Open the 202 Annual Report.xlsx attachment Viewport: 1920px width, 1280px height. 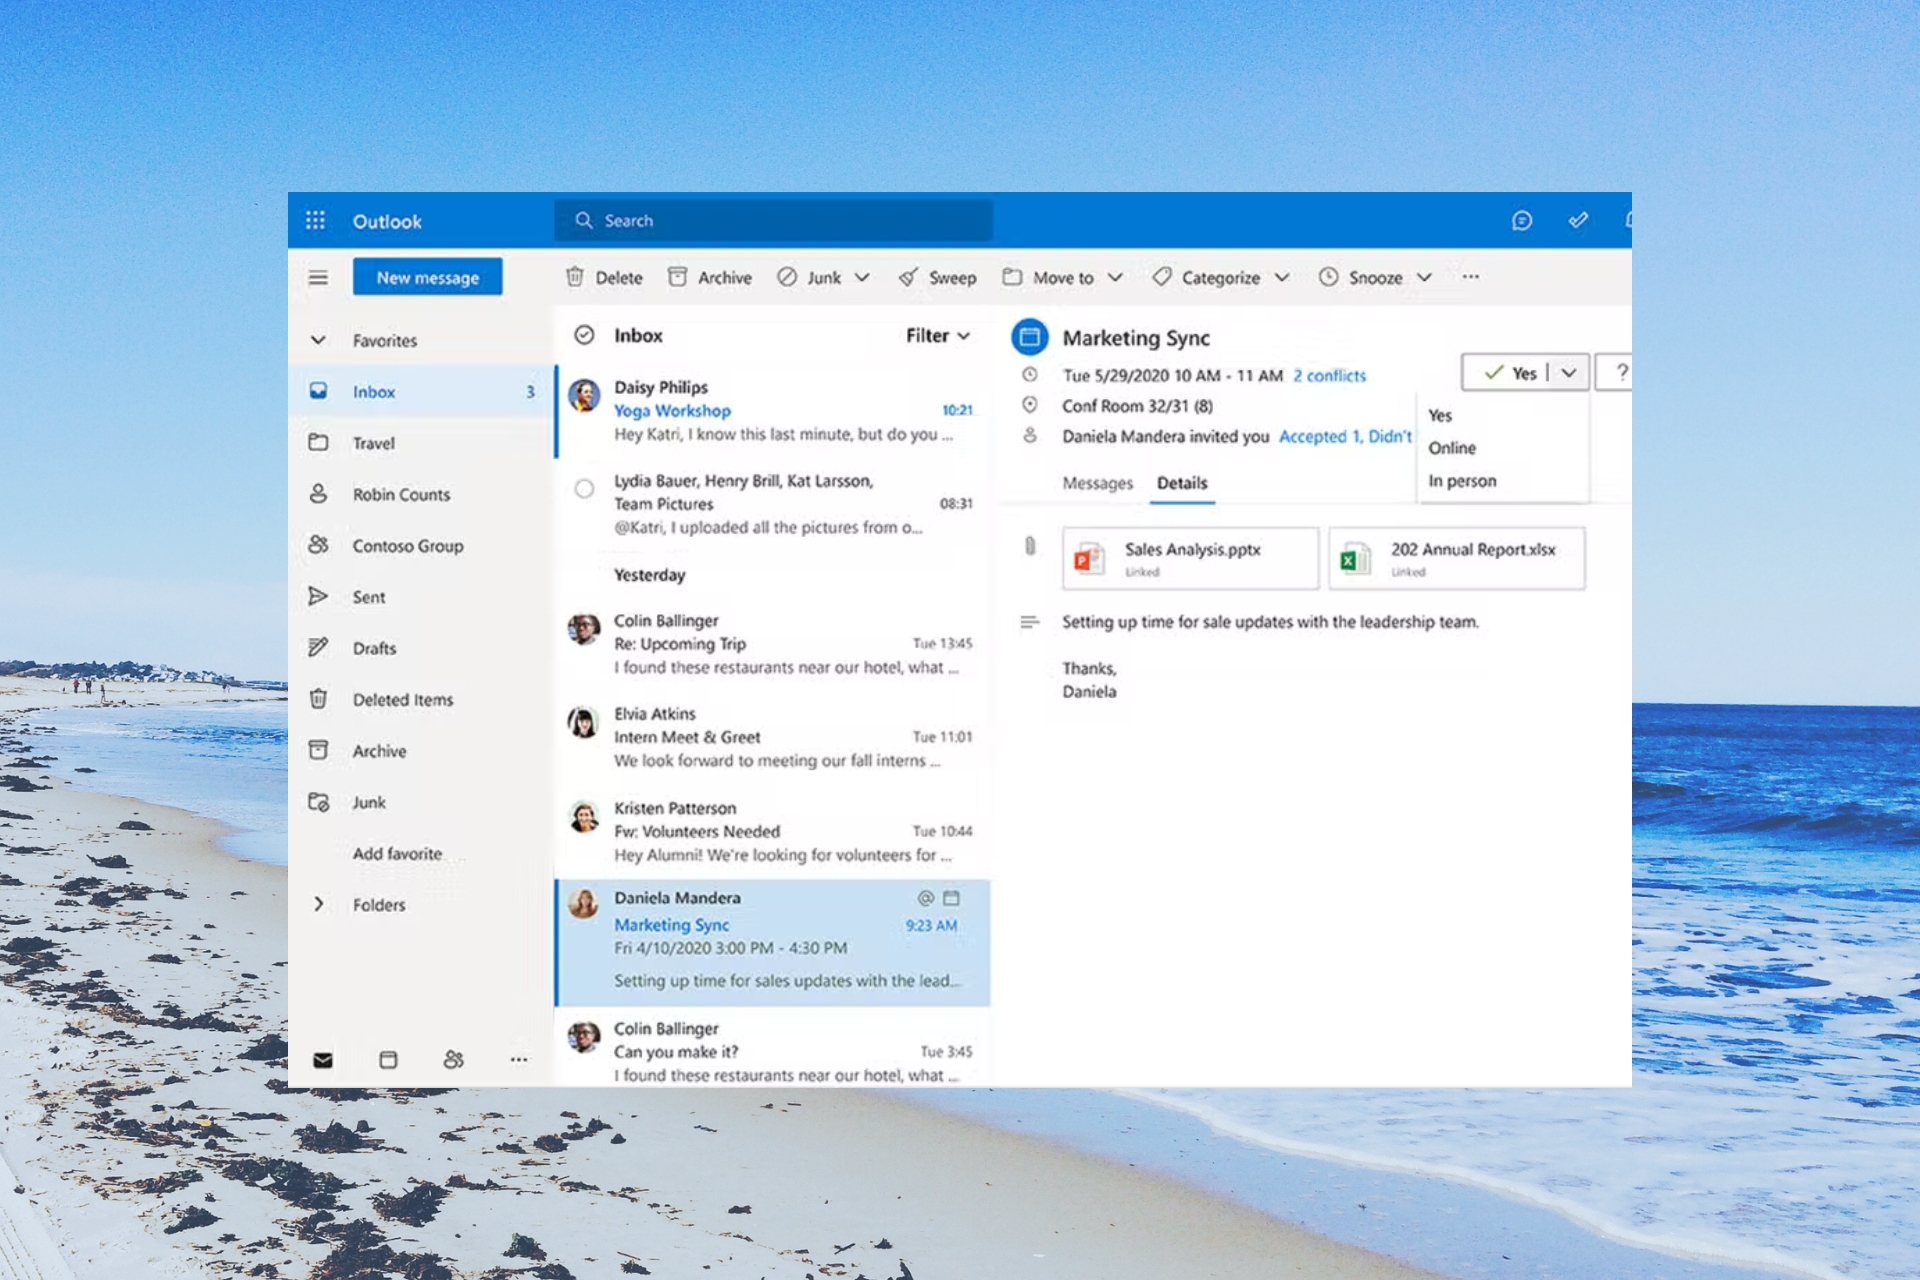1456,559
